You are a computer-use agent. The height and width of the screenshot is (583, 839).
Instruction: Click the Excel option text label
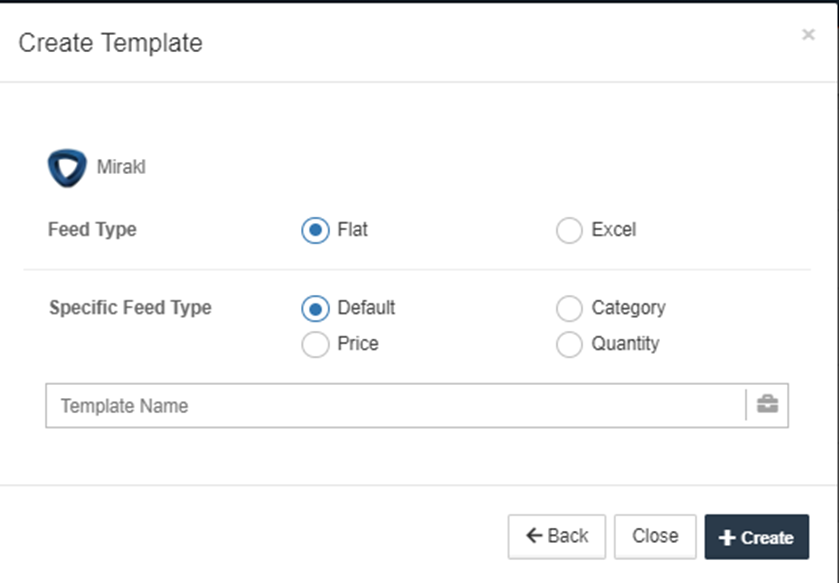[x=613, y=229]
